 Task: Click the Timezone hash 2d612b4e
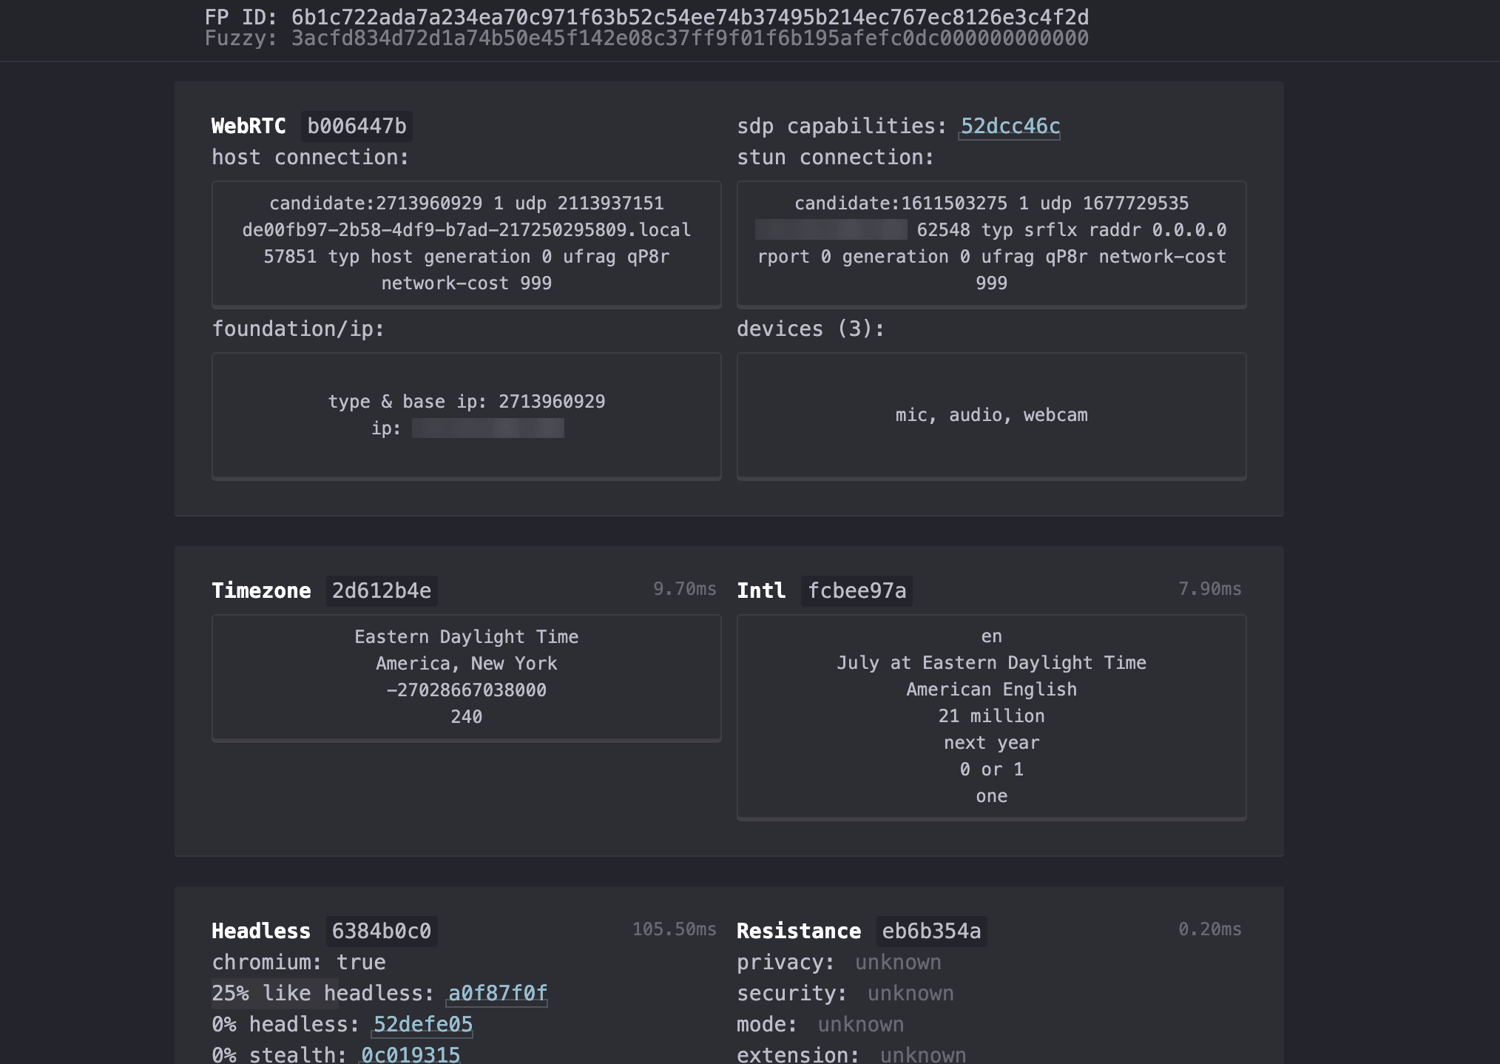381,591
